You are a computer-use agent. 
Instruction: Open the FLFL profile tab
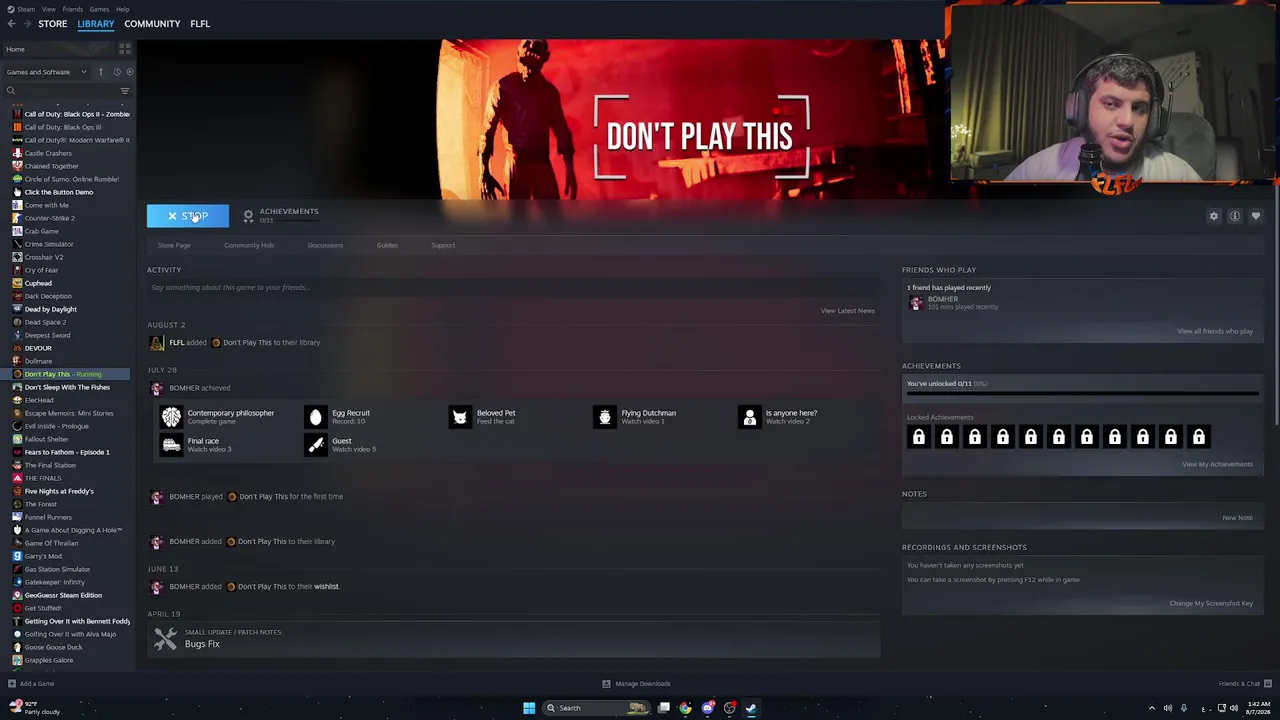point(200,24)
